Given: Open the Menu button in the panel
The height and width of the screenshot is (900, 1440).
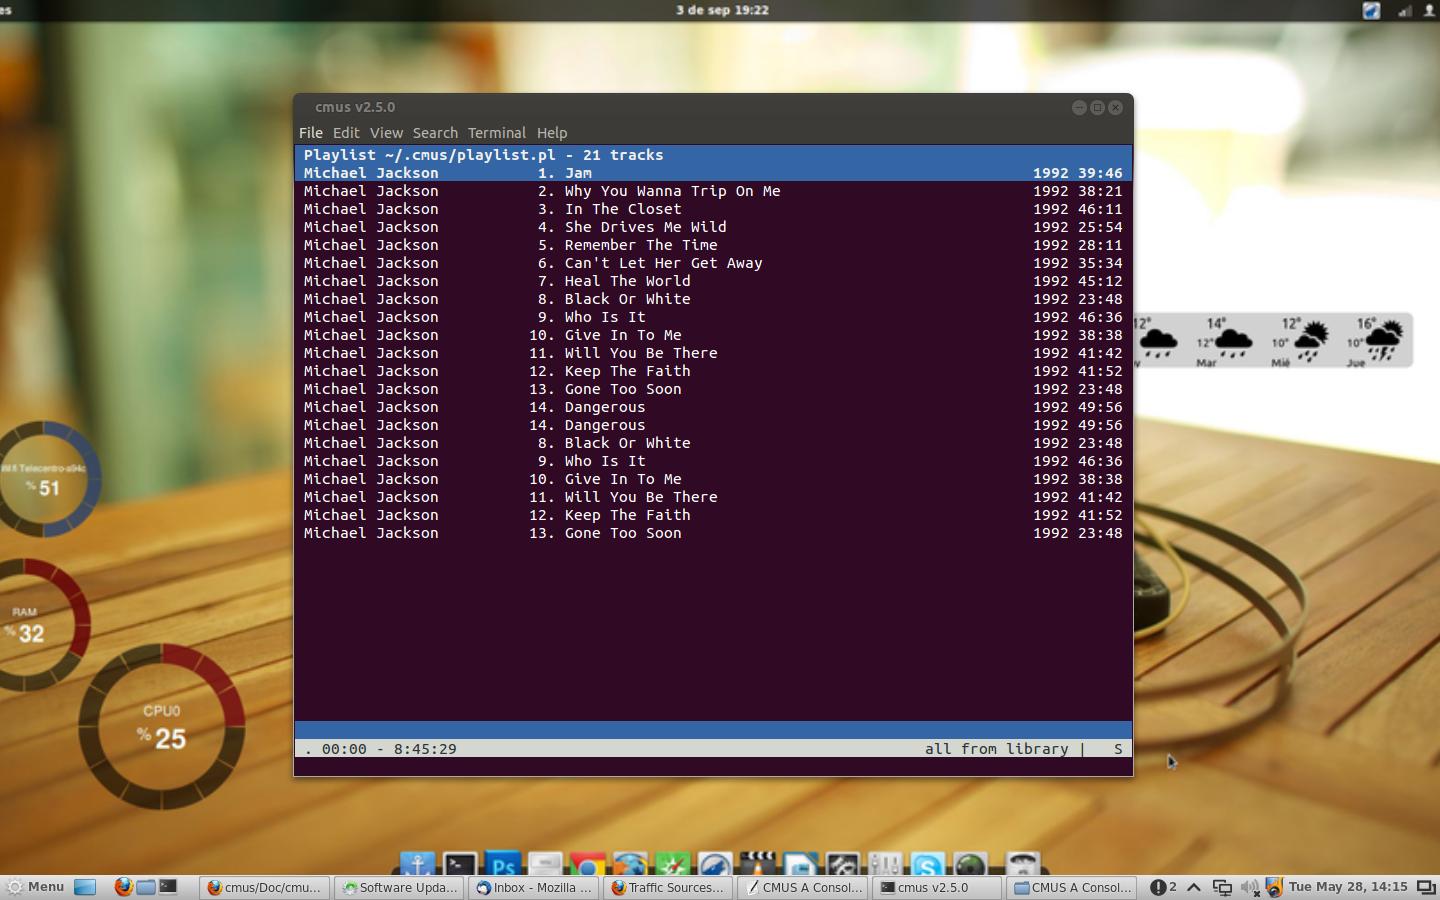Looking at the screenshot, I should tap(36, 887).
